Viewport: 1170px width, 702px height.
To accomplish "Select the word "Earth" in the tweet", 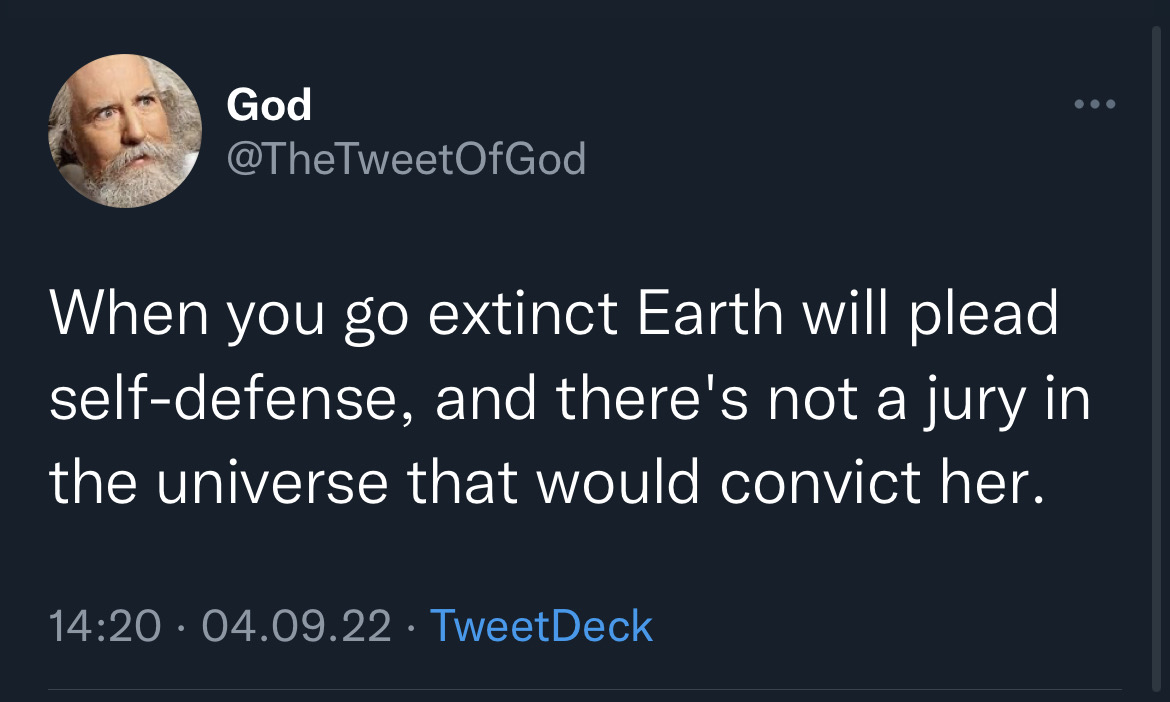I will coord(710,313).
